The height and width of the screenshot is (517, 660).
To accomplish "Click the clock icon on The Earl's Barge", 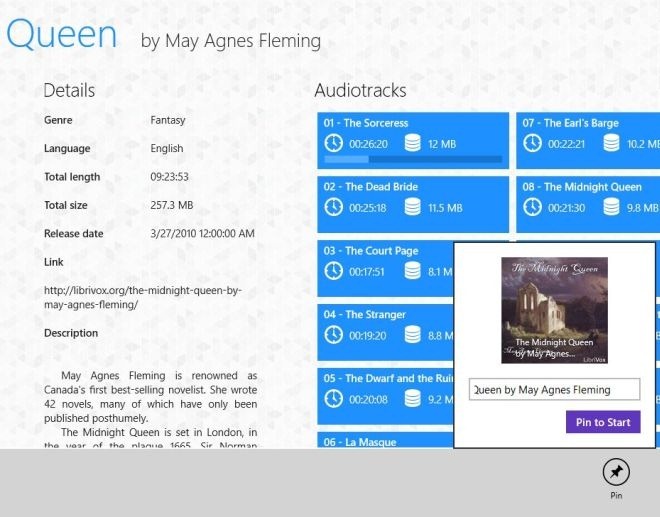I will pos(532,143).
